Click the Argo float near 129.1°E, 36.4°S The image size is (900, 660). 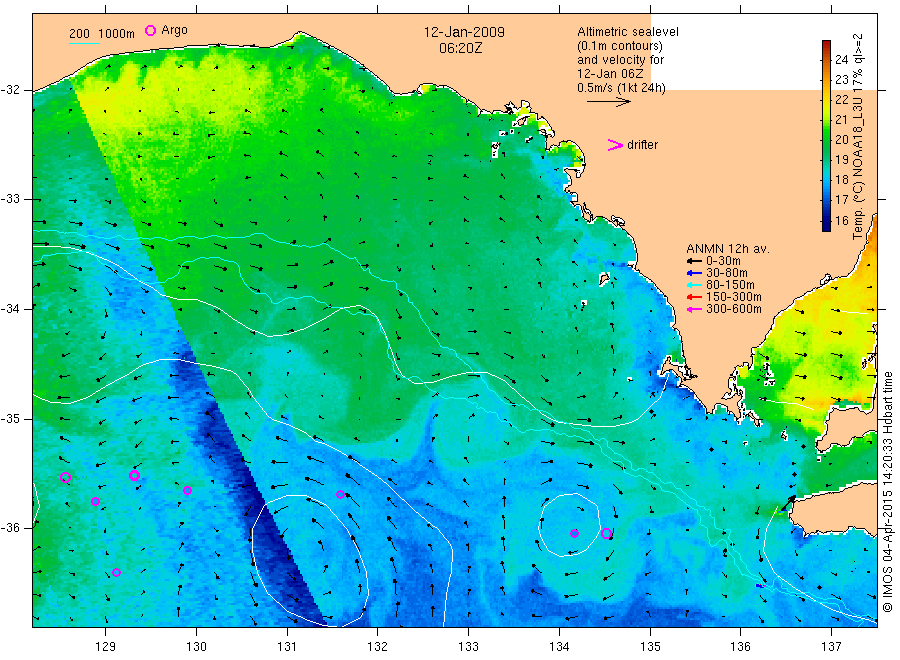117,572
